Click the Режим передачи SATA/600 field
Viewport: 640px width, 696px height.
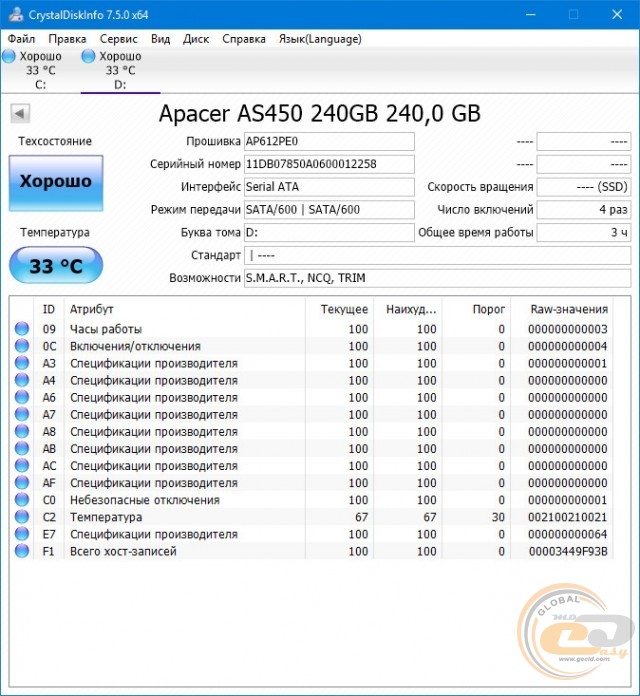(329, 210)
